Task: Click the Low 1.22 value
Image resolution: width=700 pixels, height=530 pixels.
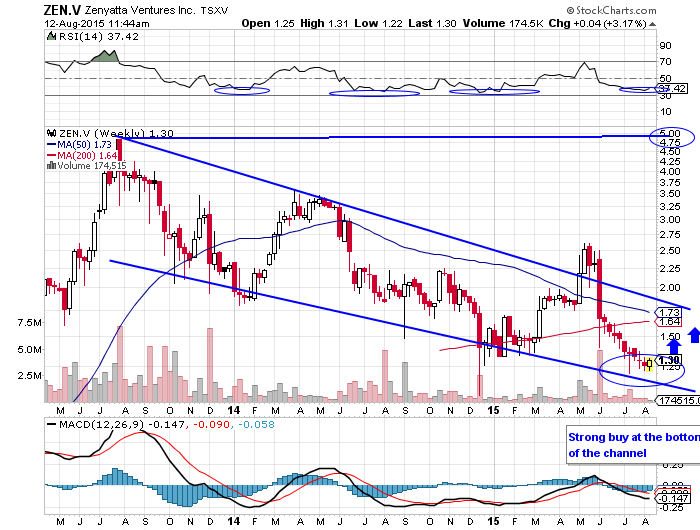Action: 379,23
